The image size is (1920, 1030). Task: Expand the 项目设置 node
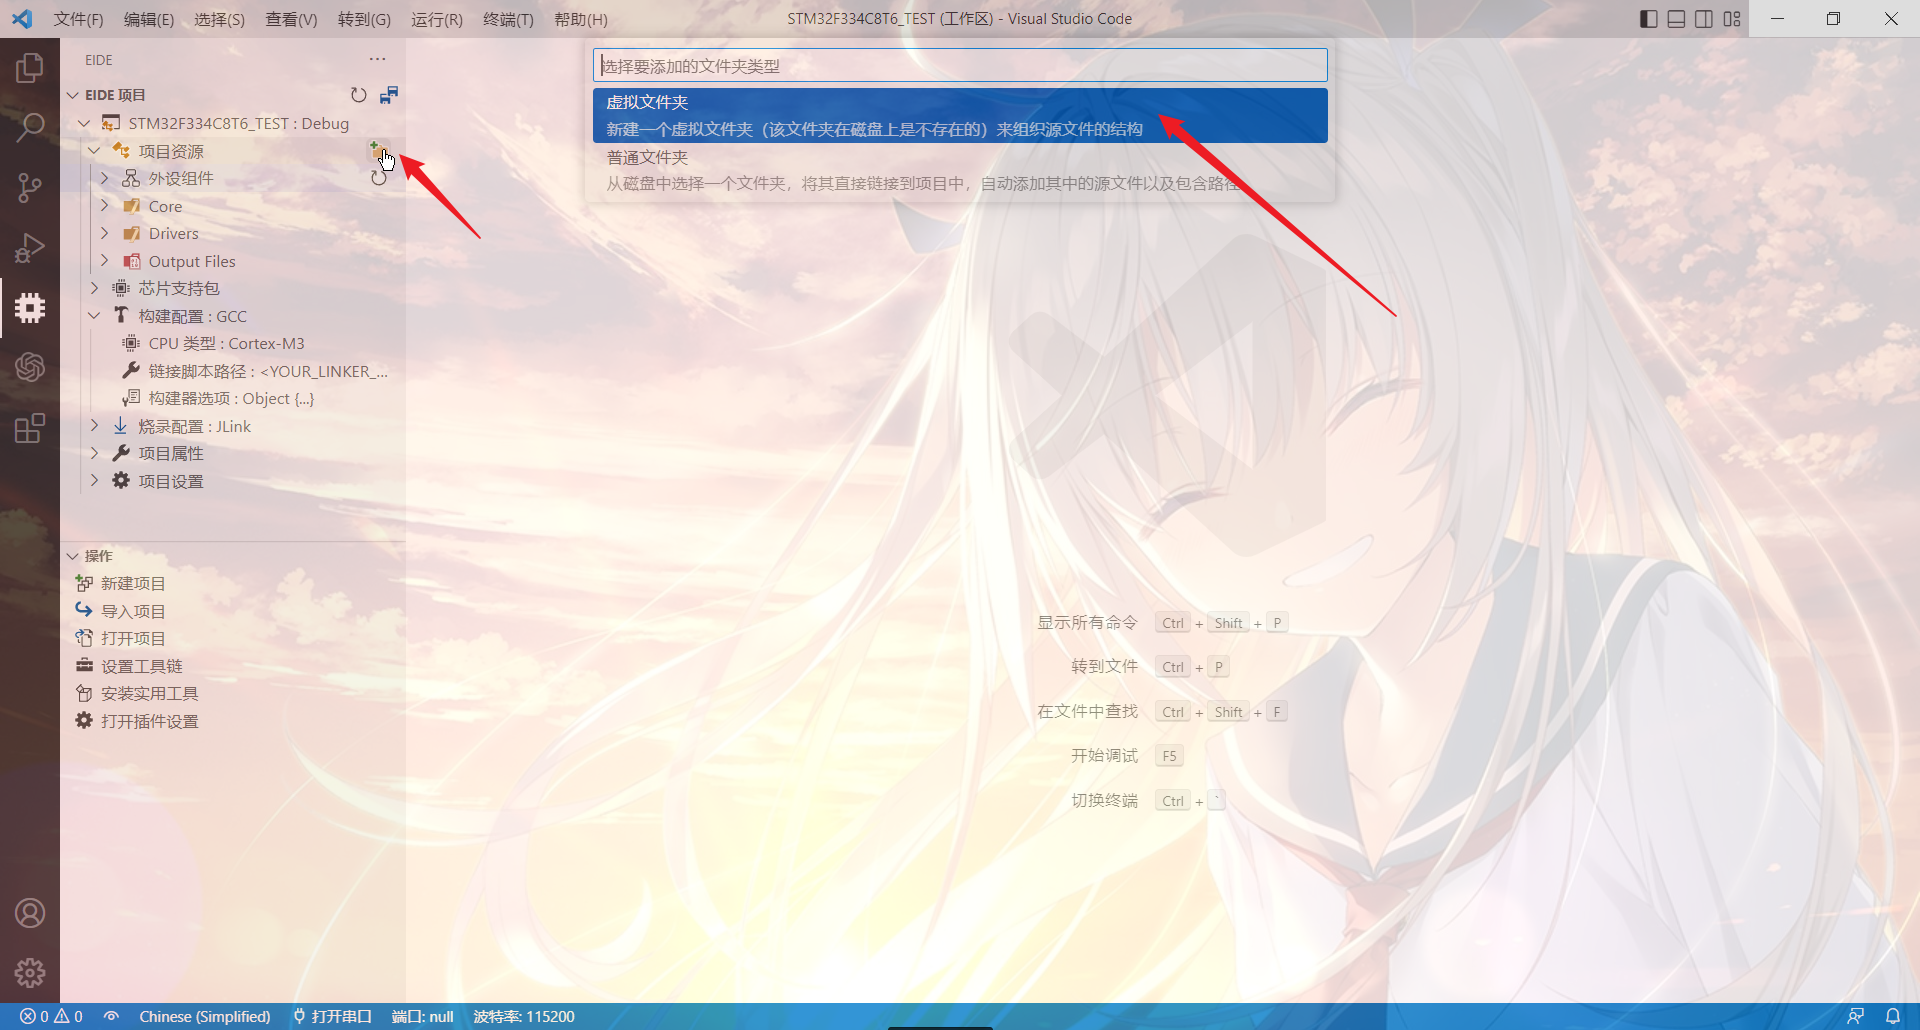[x=94, y=481]
